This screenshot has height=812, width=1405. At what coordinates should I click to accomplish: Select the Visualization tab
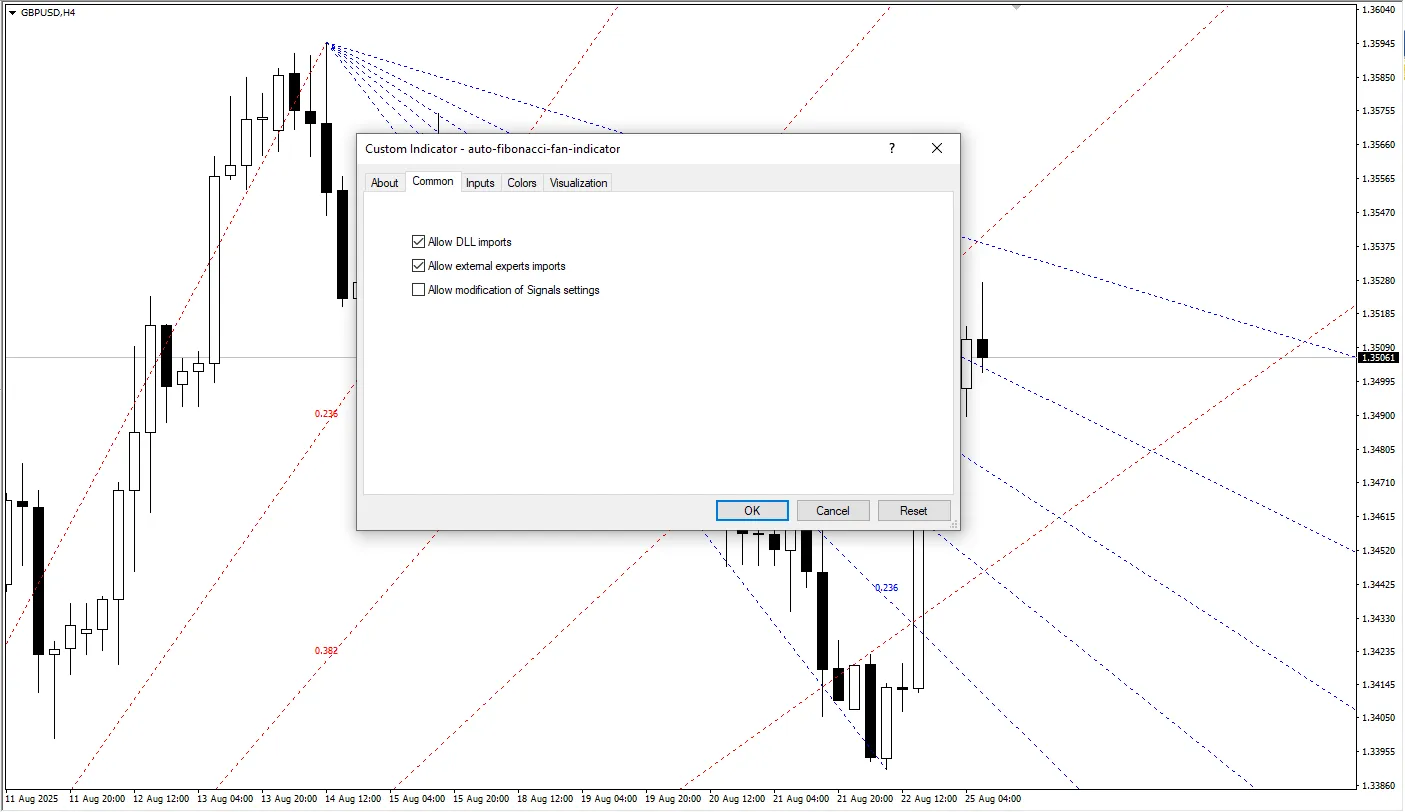coord(578,183)
